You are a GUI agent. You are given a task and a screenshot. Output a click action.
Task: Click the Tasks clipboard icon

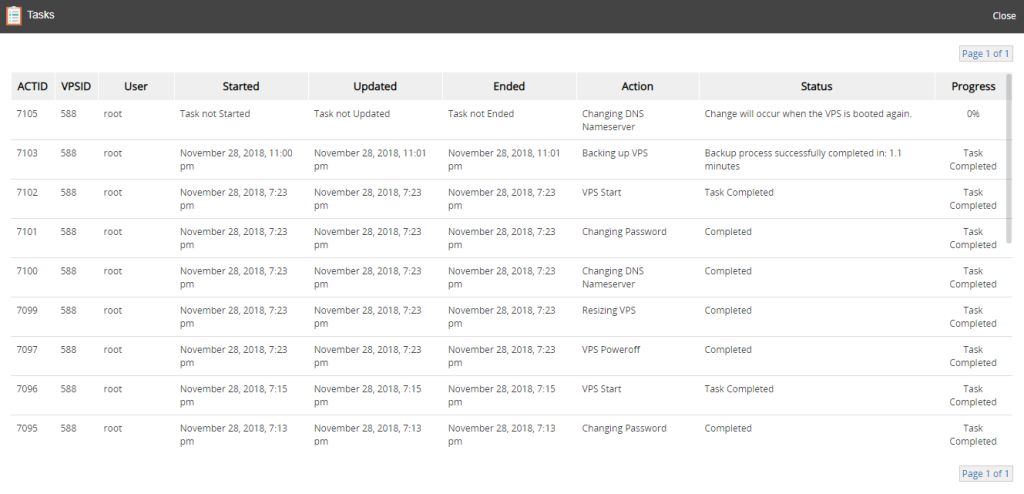tap(14, 16)
